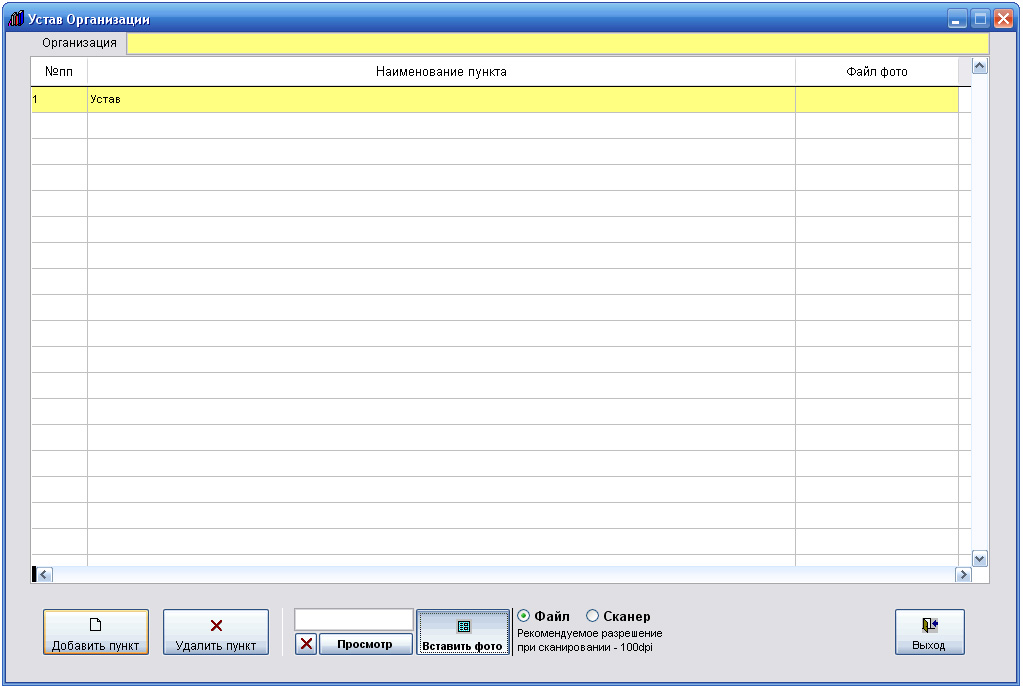
Task: Open photo preview with Просмотр button
Action: coord(365,644)
